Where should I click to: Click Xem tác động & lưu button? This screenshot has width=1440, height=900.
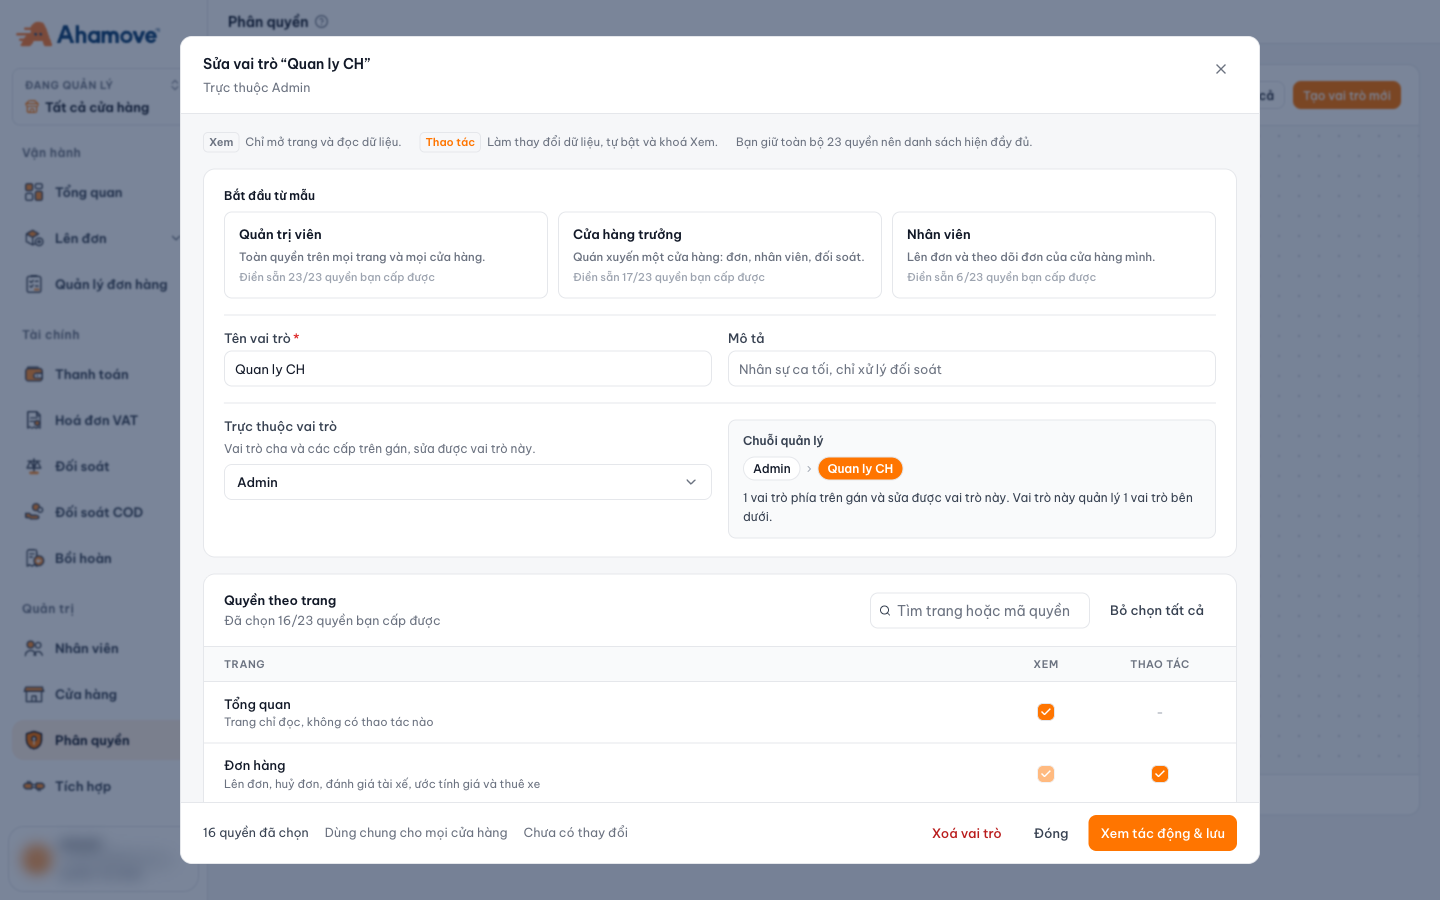[1162, 833]
